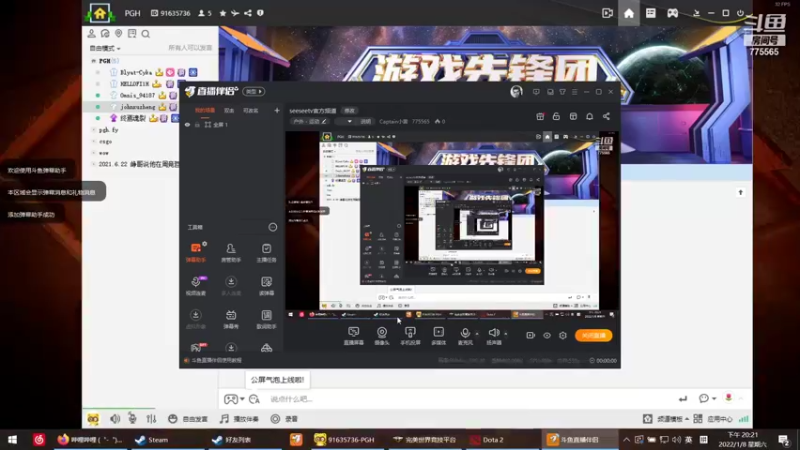Click the airplane icon in YY header
The height and width of the screenshot is (450, 800).
pos(235,13)
